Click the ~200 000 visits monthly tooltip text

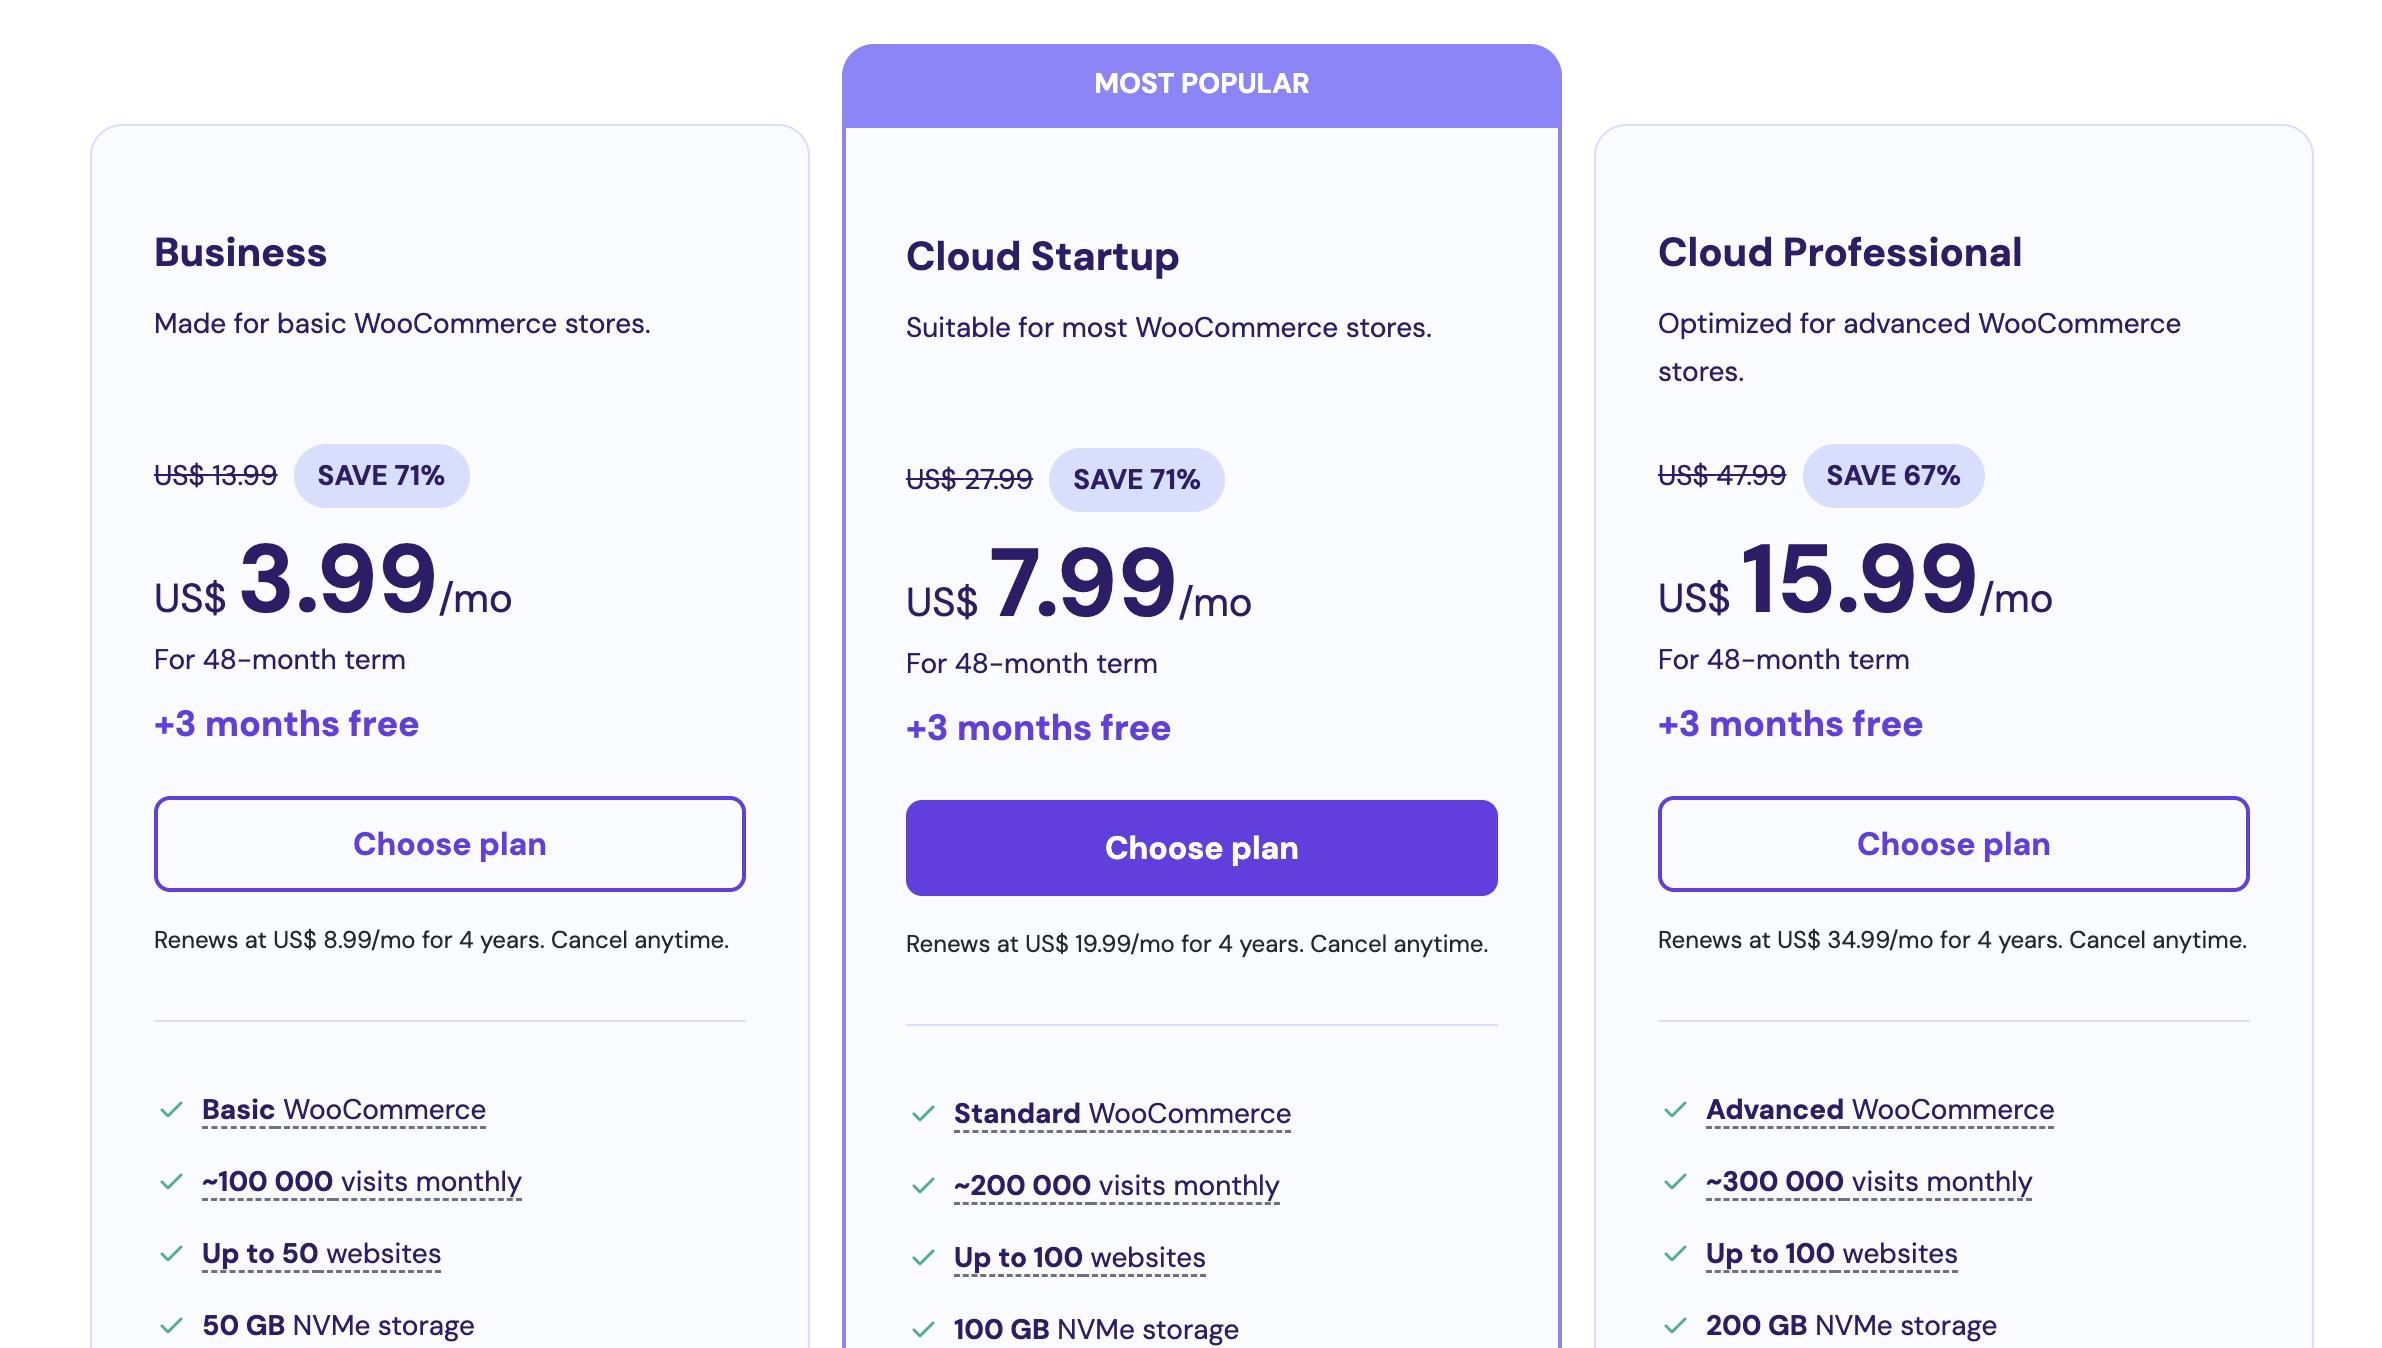[x=1116, y=1186]
